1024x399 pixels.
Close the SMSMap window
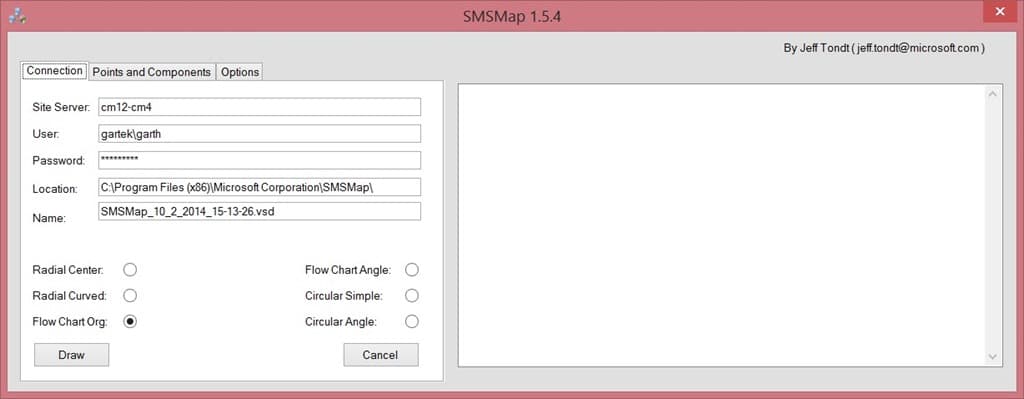999,12
